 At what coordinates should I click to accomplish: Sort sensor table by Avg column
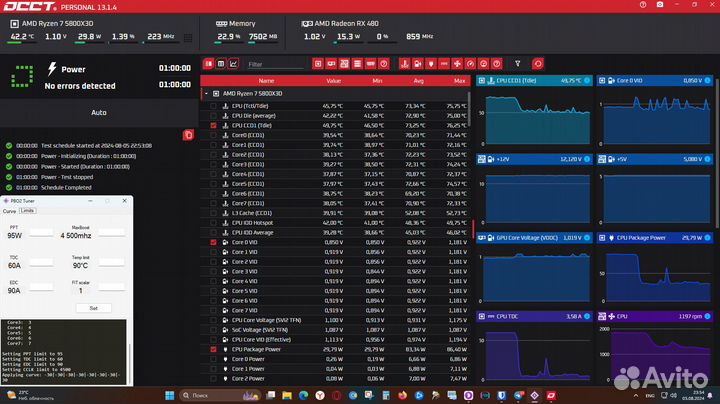tap(418, 81)
